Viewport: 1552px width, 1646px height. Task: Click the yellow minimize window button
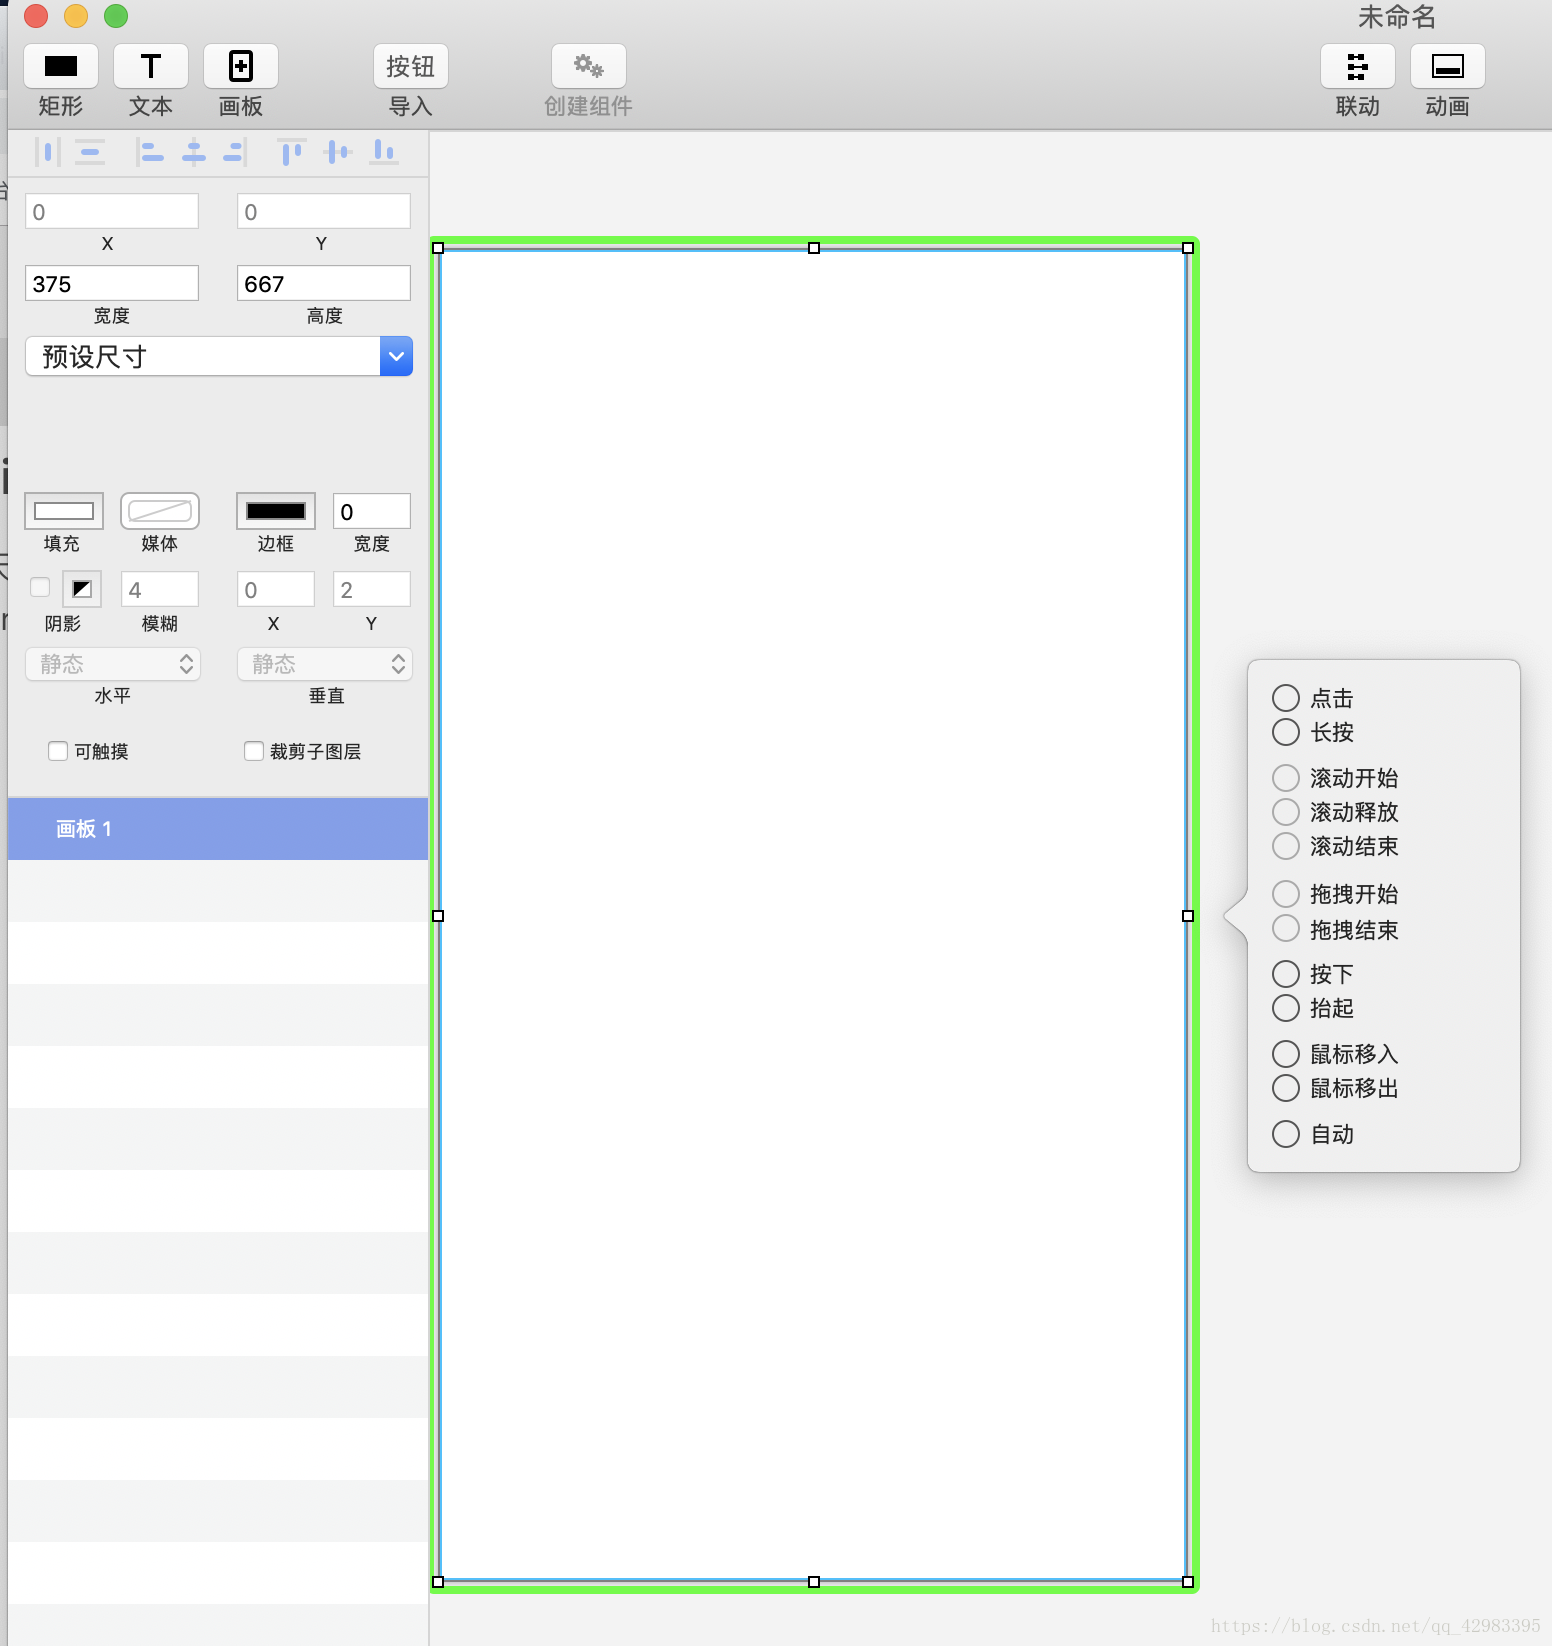pos(76,16)
